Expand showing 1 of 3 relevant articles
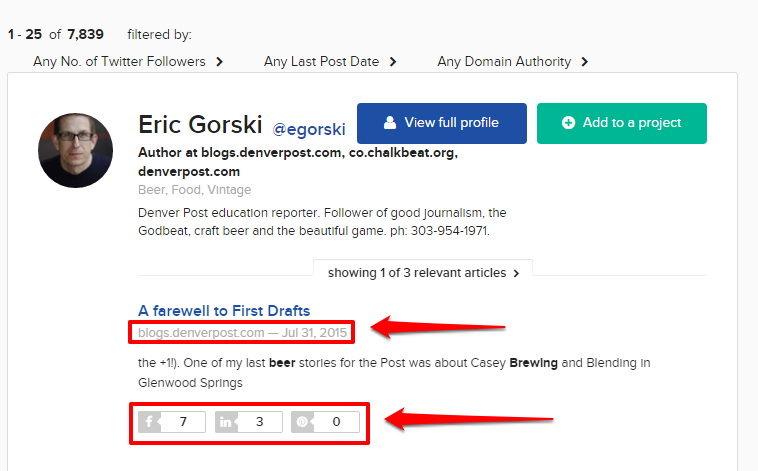The height and width of the screenshot is (471, 758). [422, 272]
